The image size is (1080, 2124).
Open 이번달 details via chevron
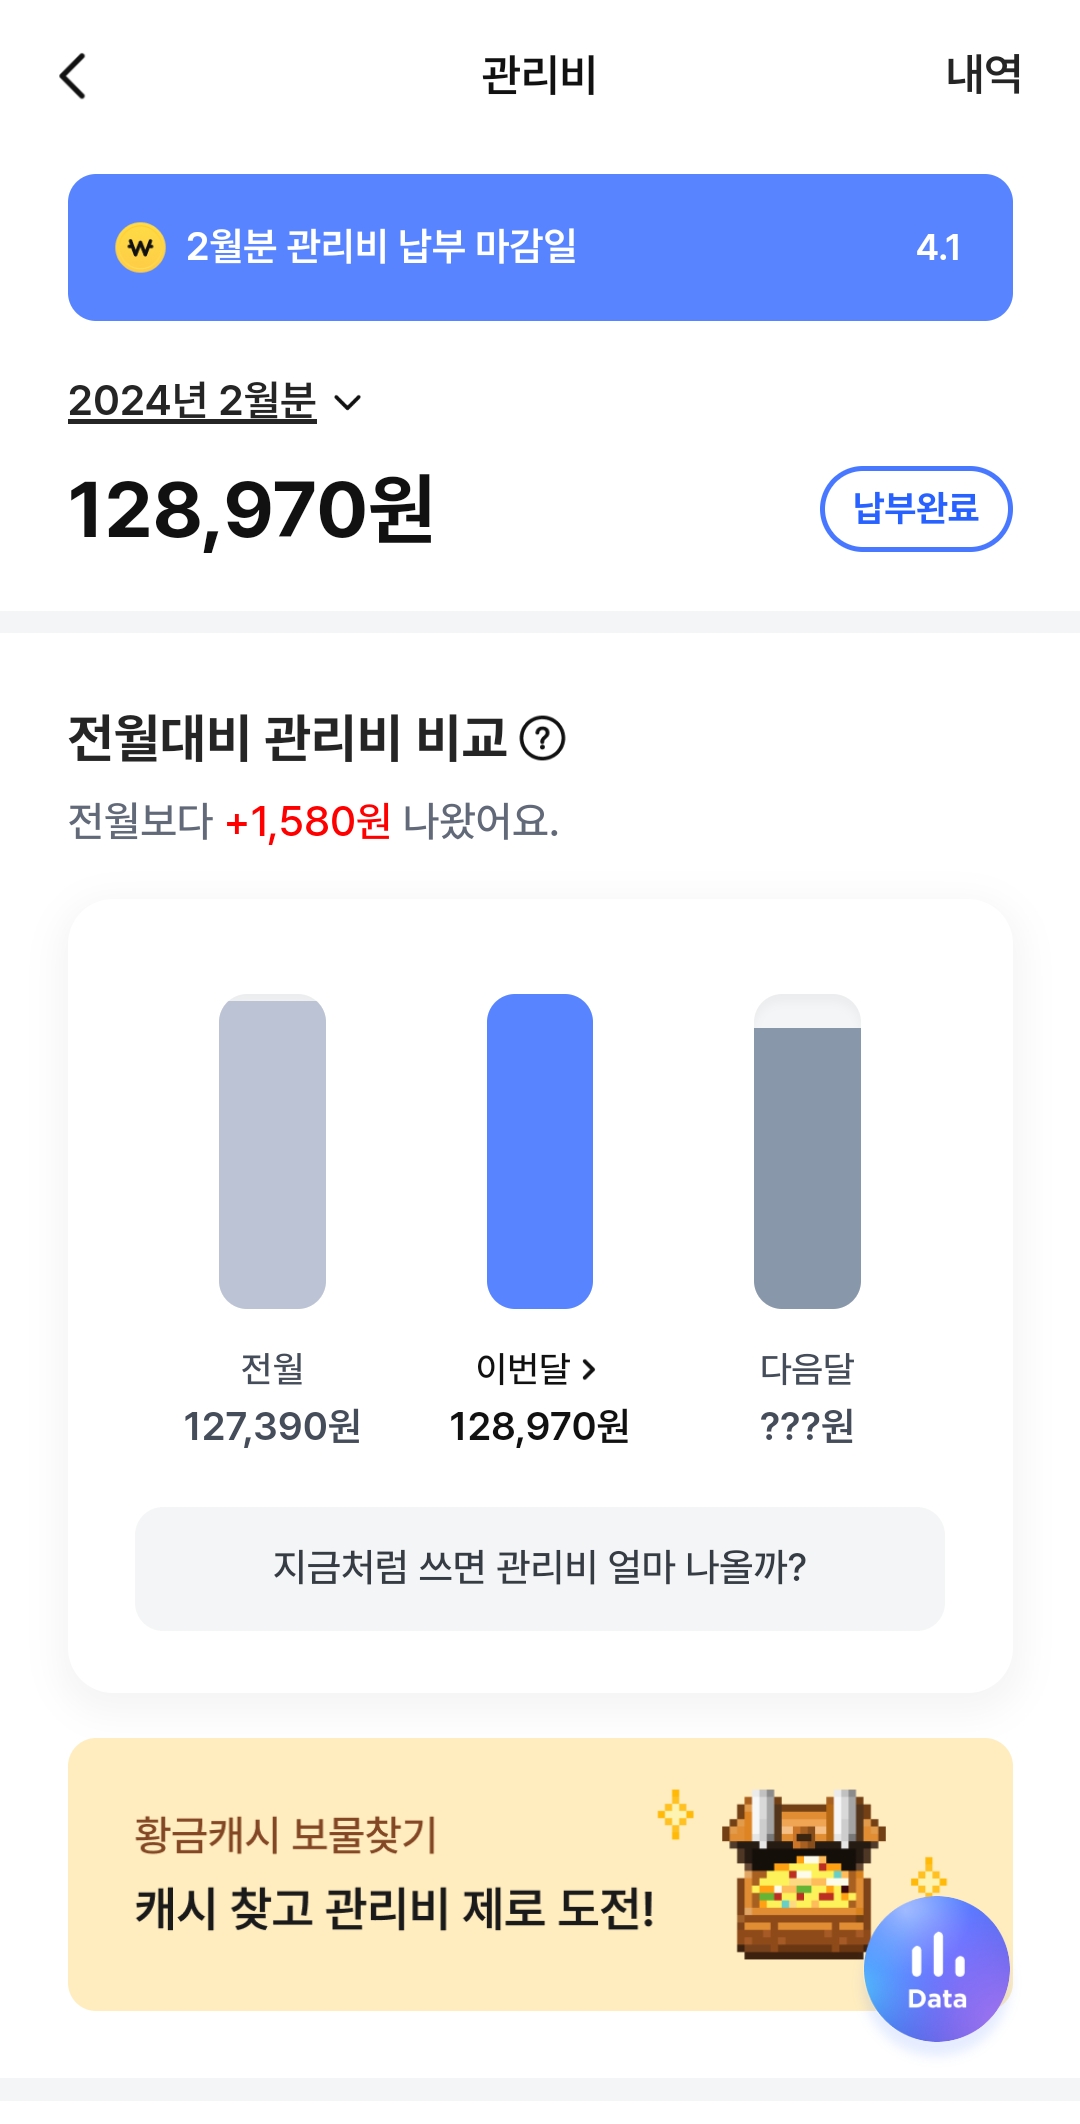[589, 1369]
